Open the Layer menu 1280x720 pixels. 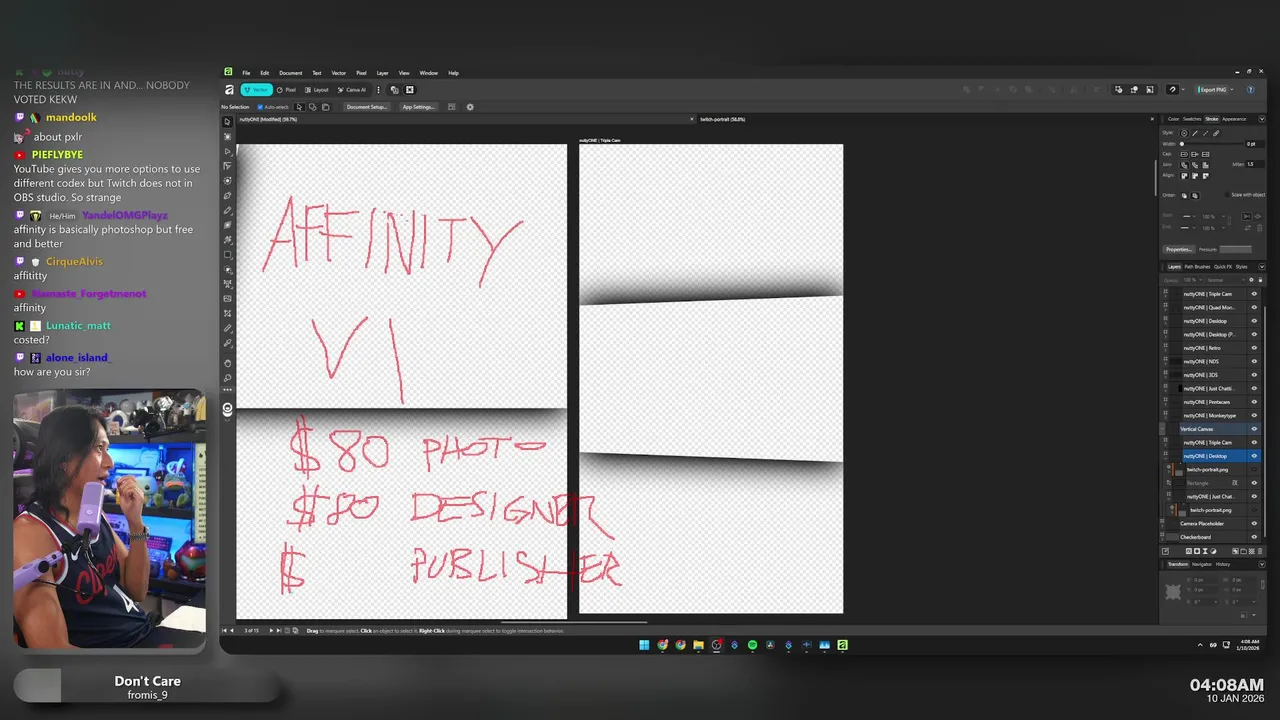point(382,73)
